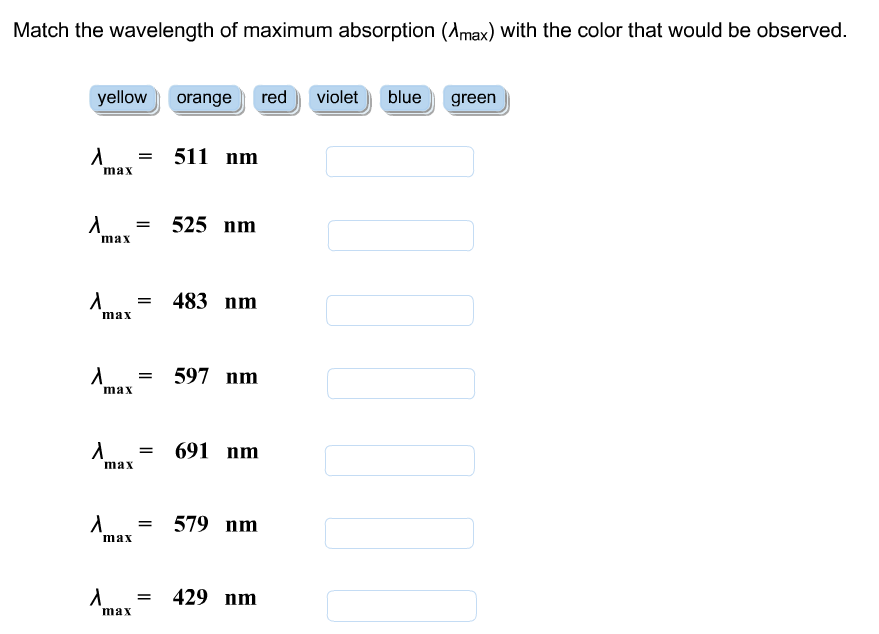879x634 pixels.
Task: Select the red color button
Action: pyautogui.click(x=274, y=97)
